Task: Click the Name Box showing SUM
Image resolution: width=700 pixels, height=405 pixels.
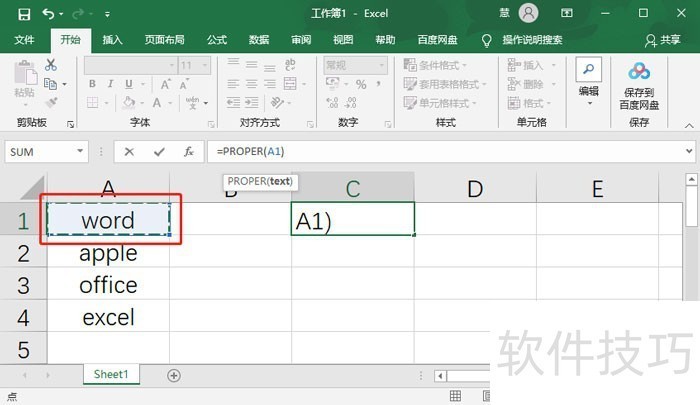Action: (46, 152)
